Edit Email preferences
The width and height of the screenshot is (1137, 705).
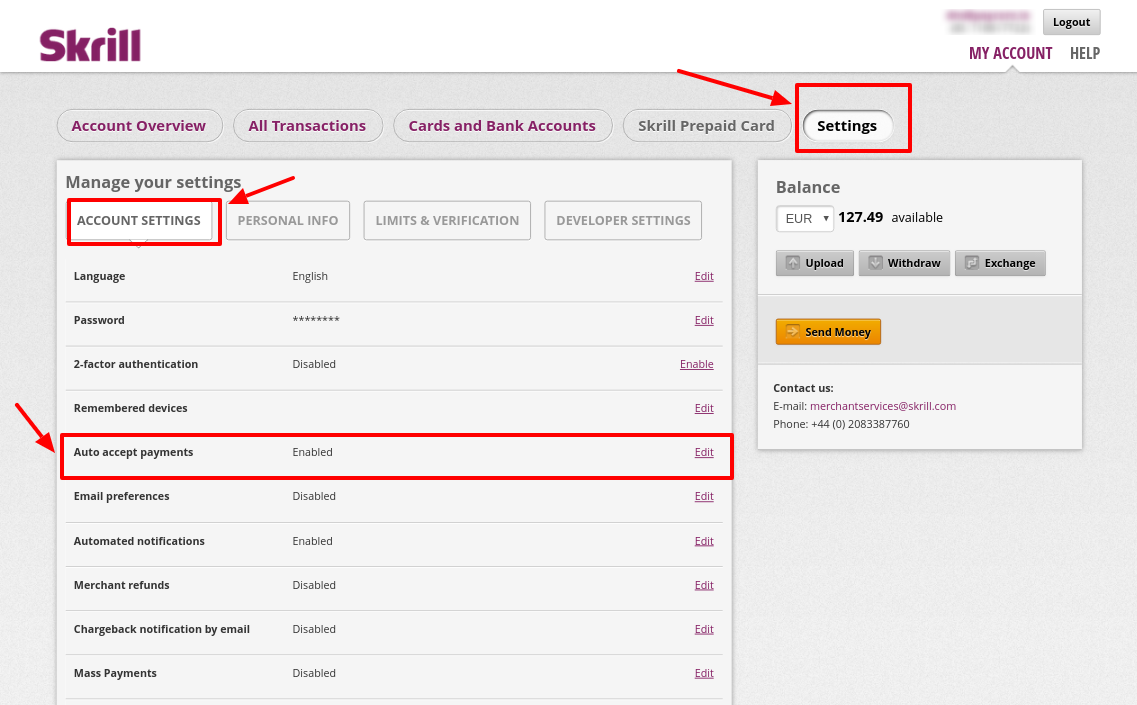[x=704, y=497]
